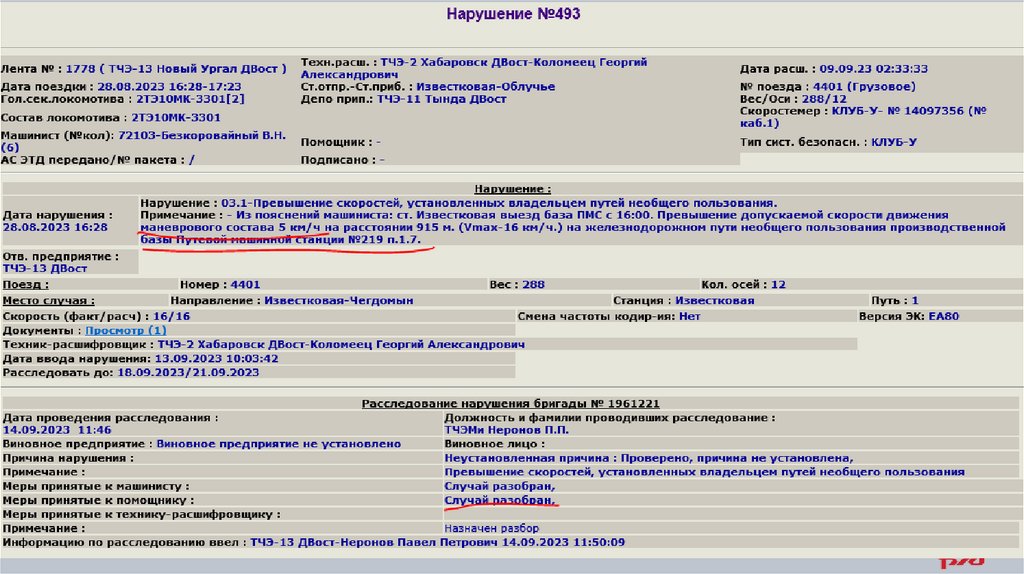1024x574 pixels.
Task: Click entry author ТЧЭ-13 ДВост-Неронов Павел Петрович
Action: coord(374,543)
